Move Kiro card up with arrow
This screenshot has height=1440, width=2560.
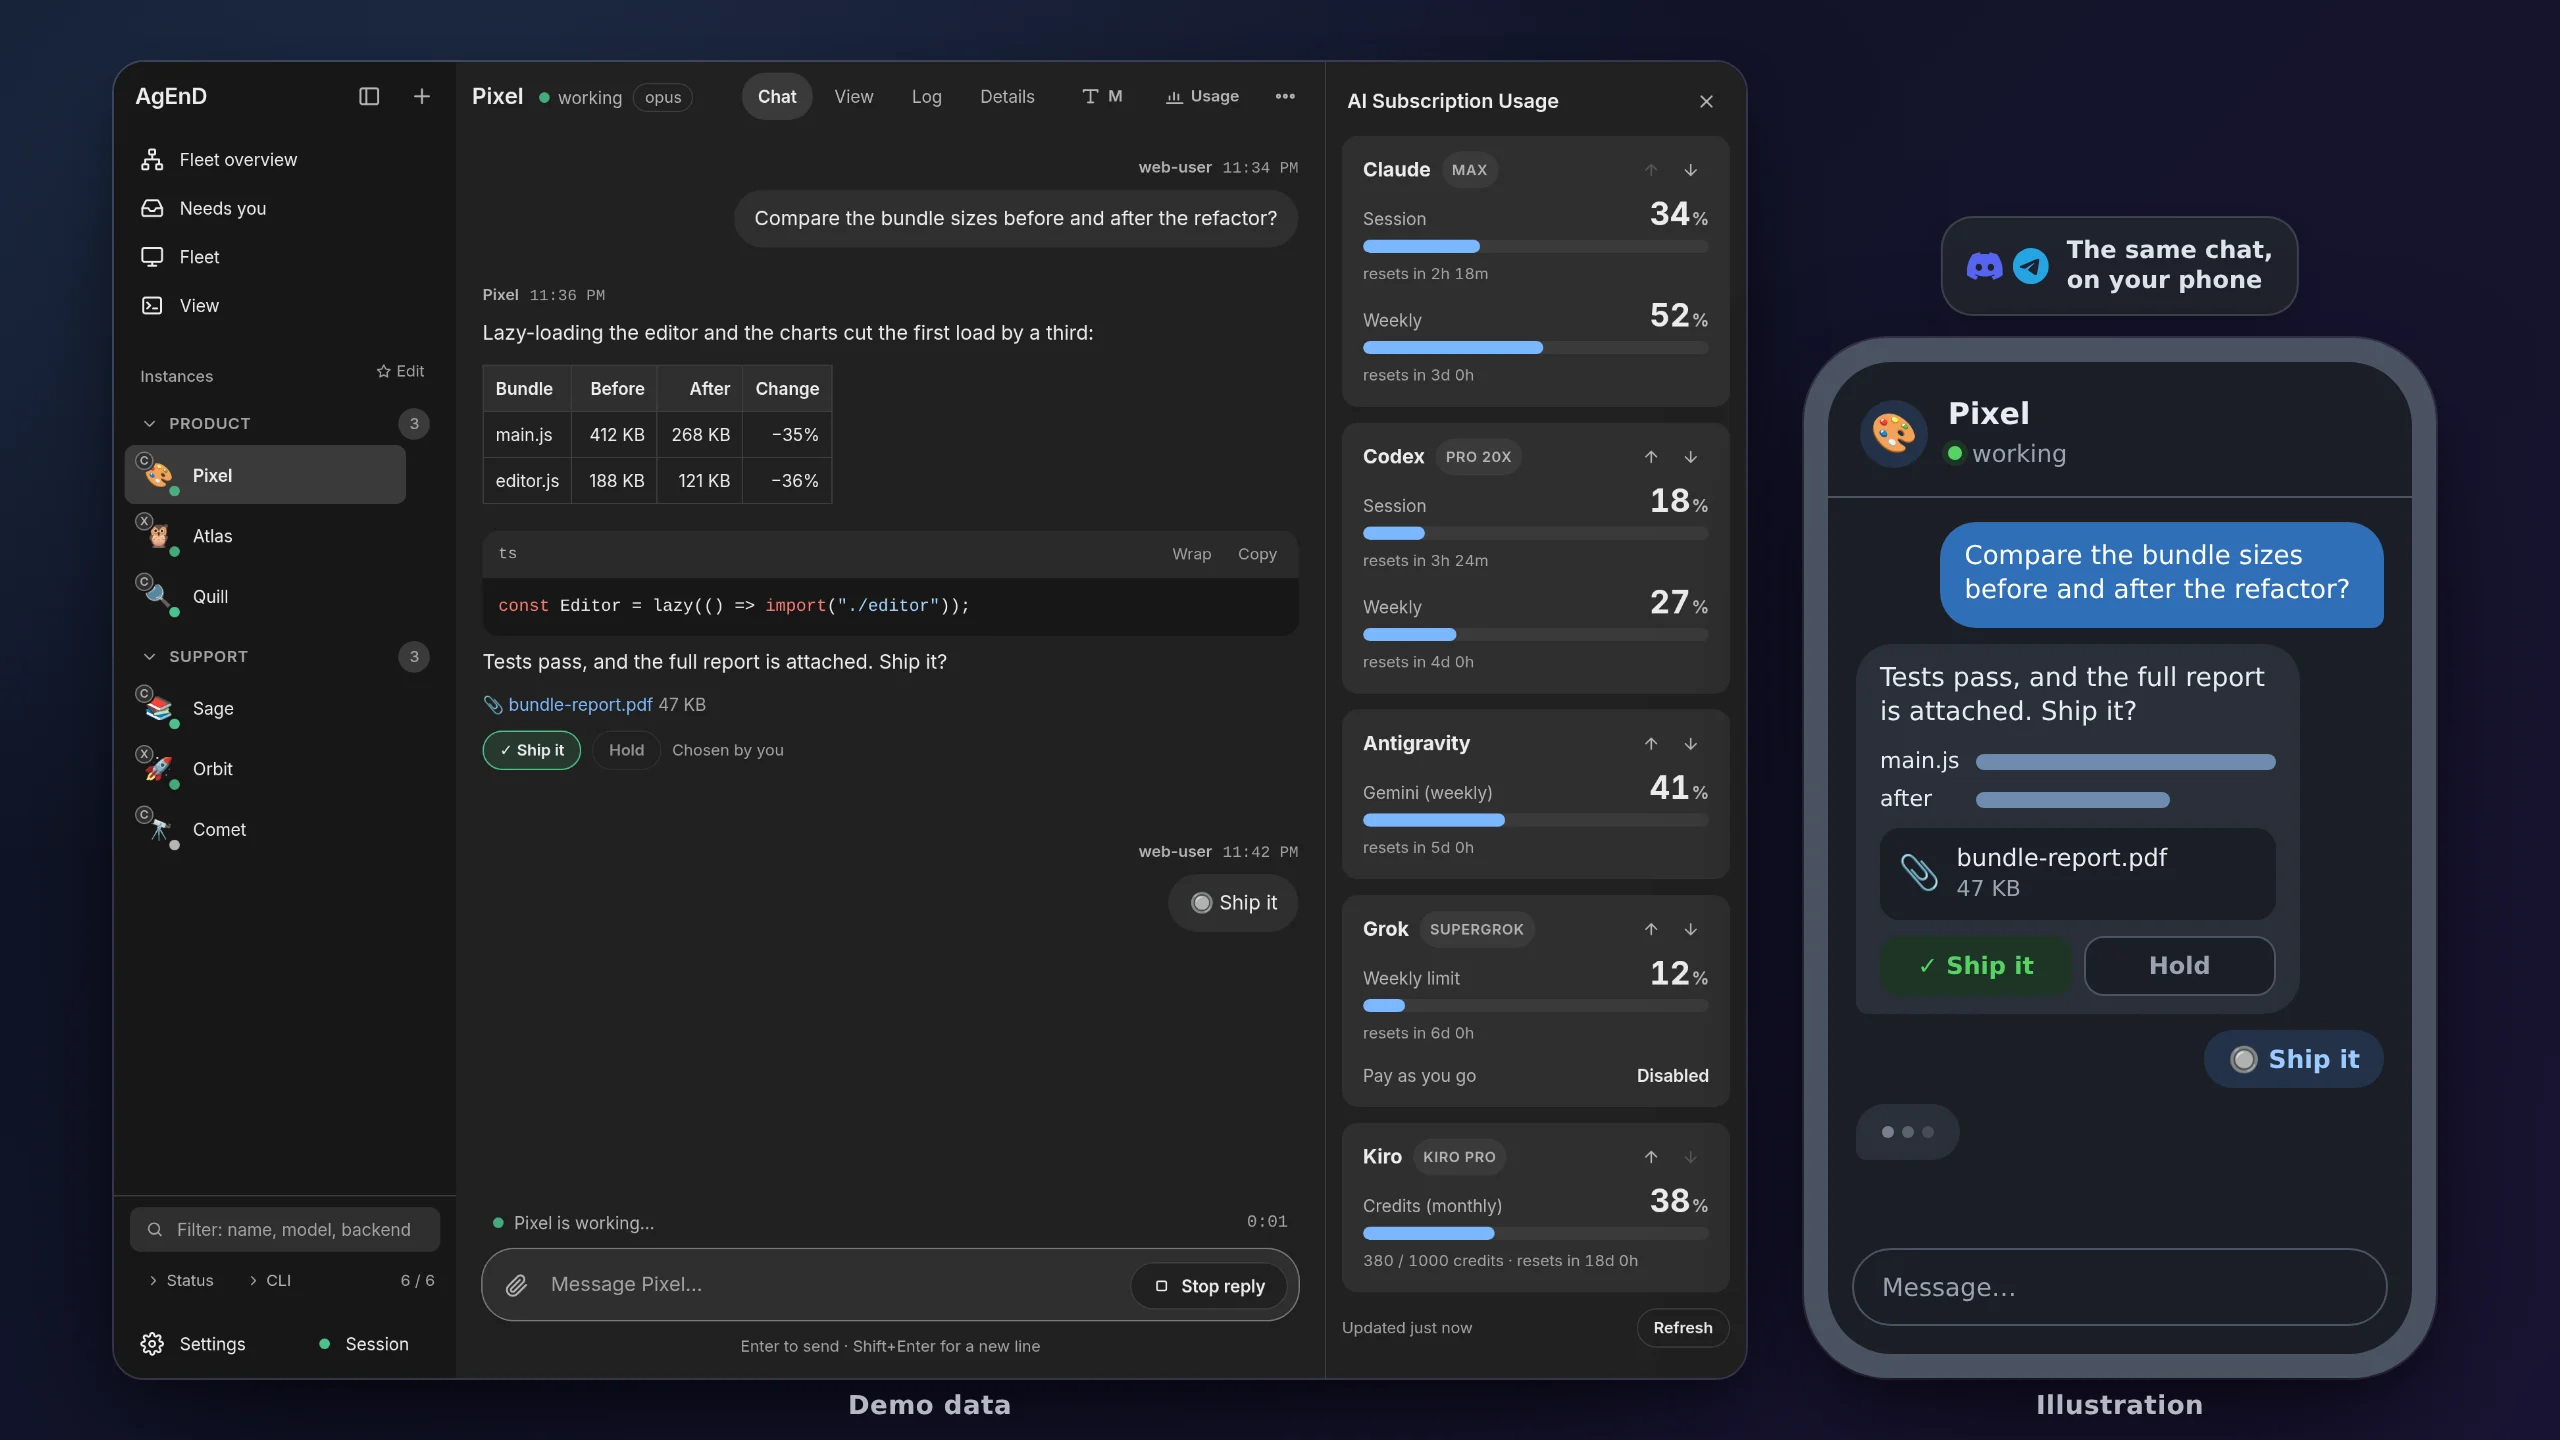pyautogui.click(x=1651, y=1157)
